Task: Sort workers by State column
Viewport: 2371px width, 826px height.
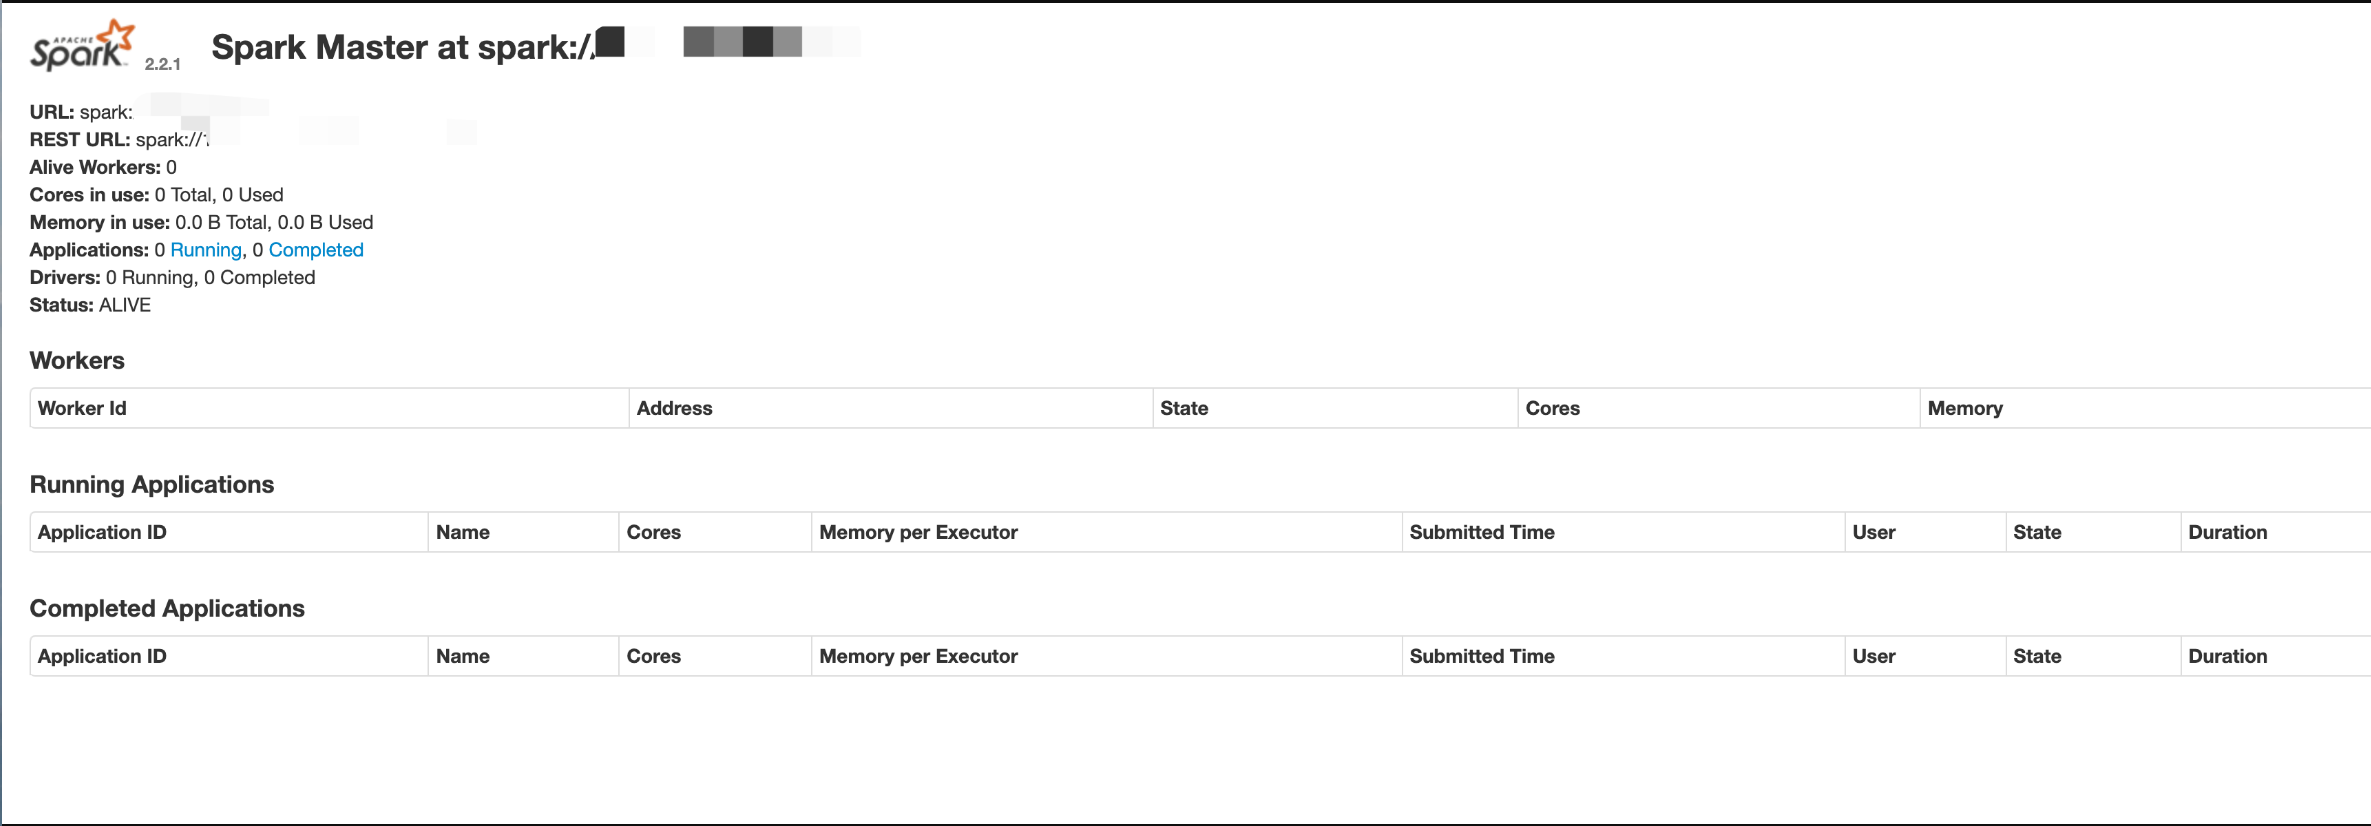Action: coord(1184,408)
